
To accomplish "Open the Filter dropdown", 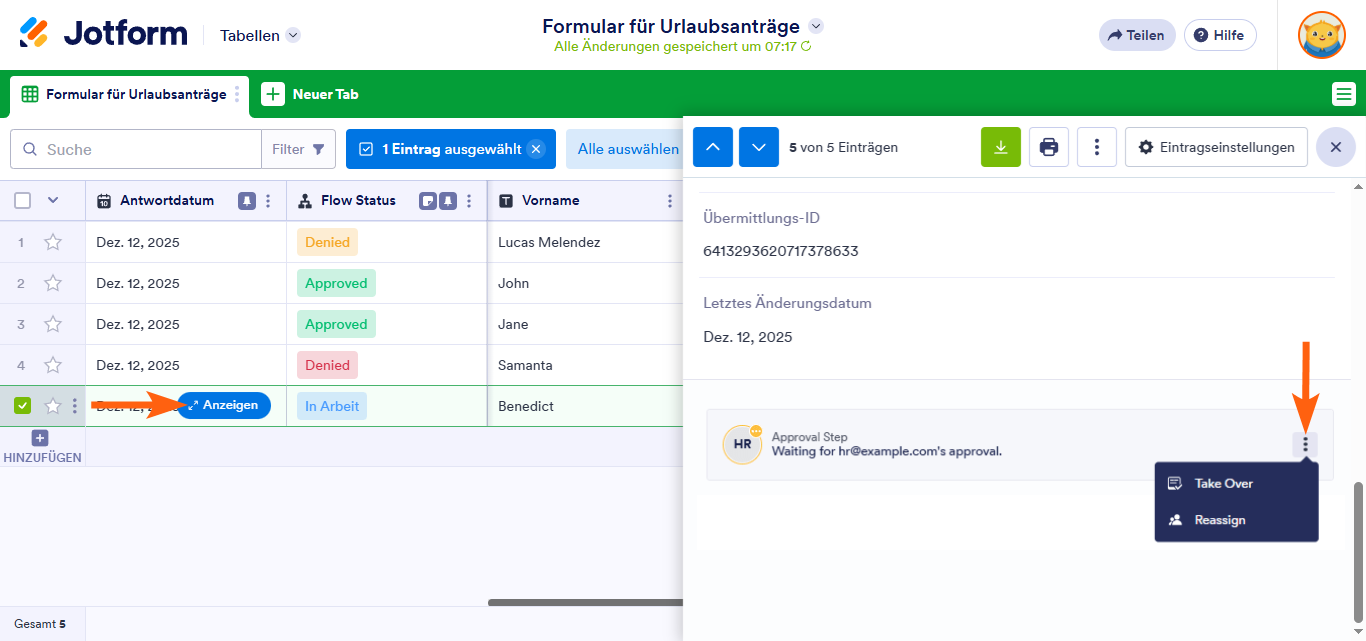I will [298, 148].
